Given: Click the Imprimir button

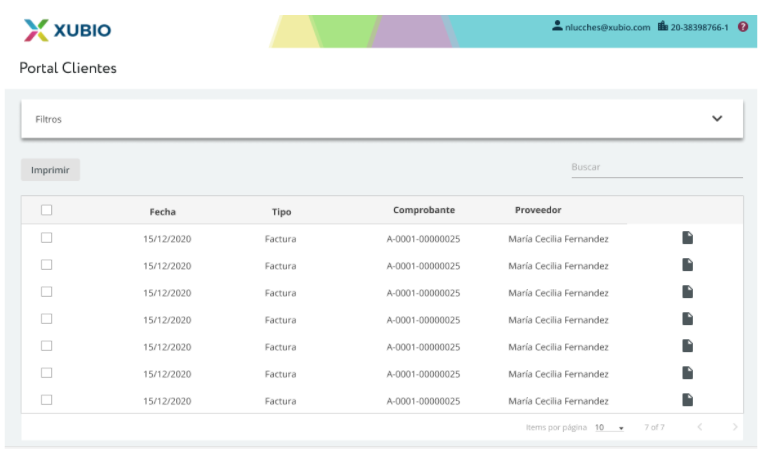Looking at the screenshot, I should [x=50, y=170].
